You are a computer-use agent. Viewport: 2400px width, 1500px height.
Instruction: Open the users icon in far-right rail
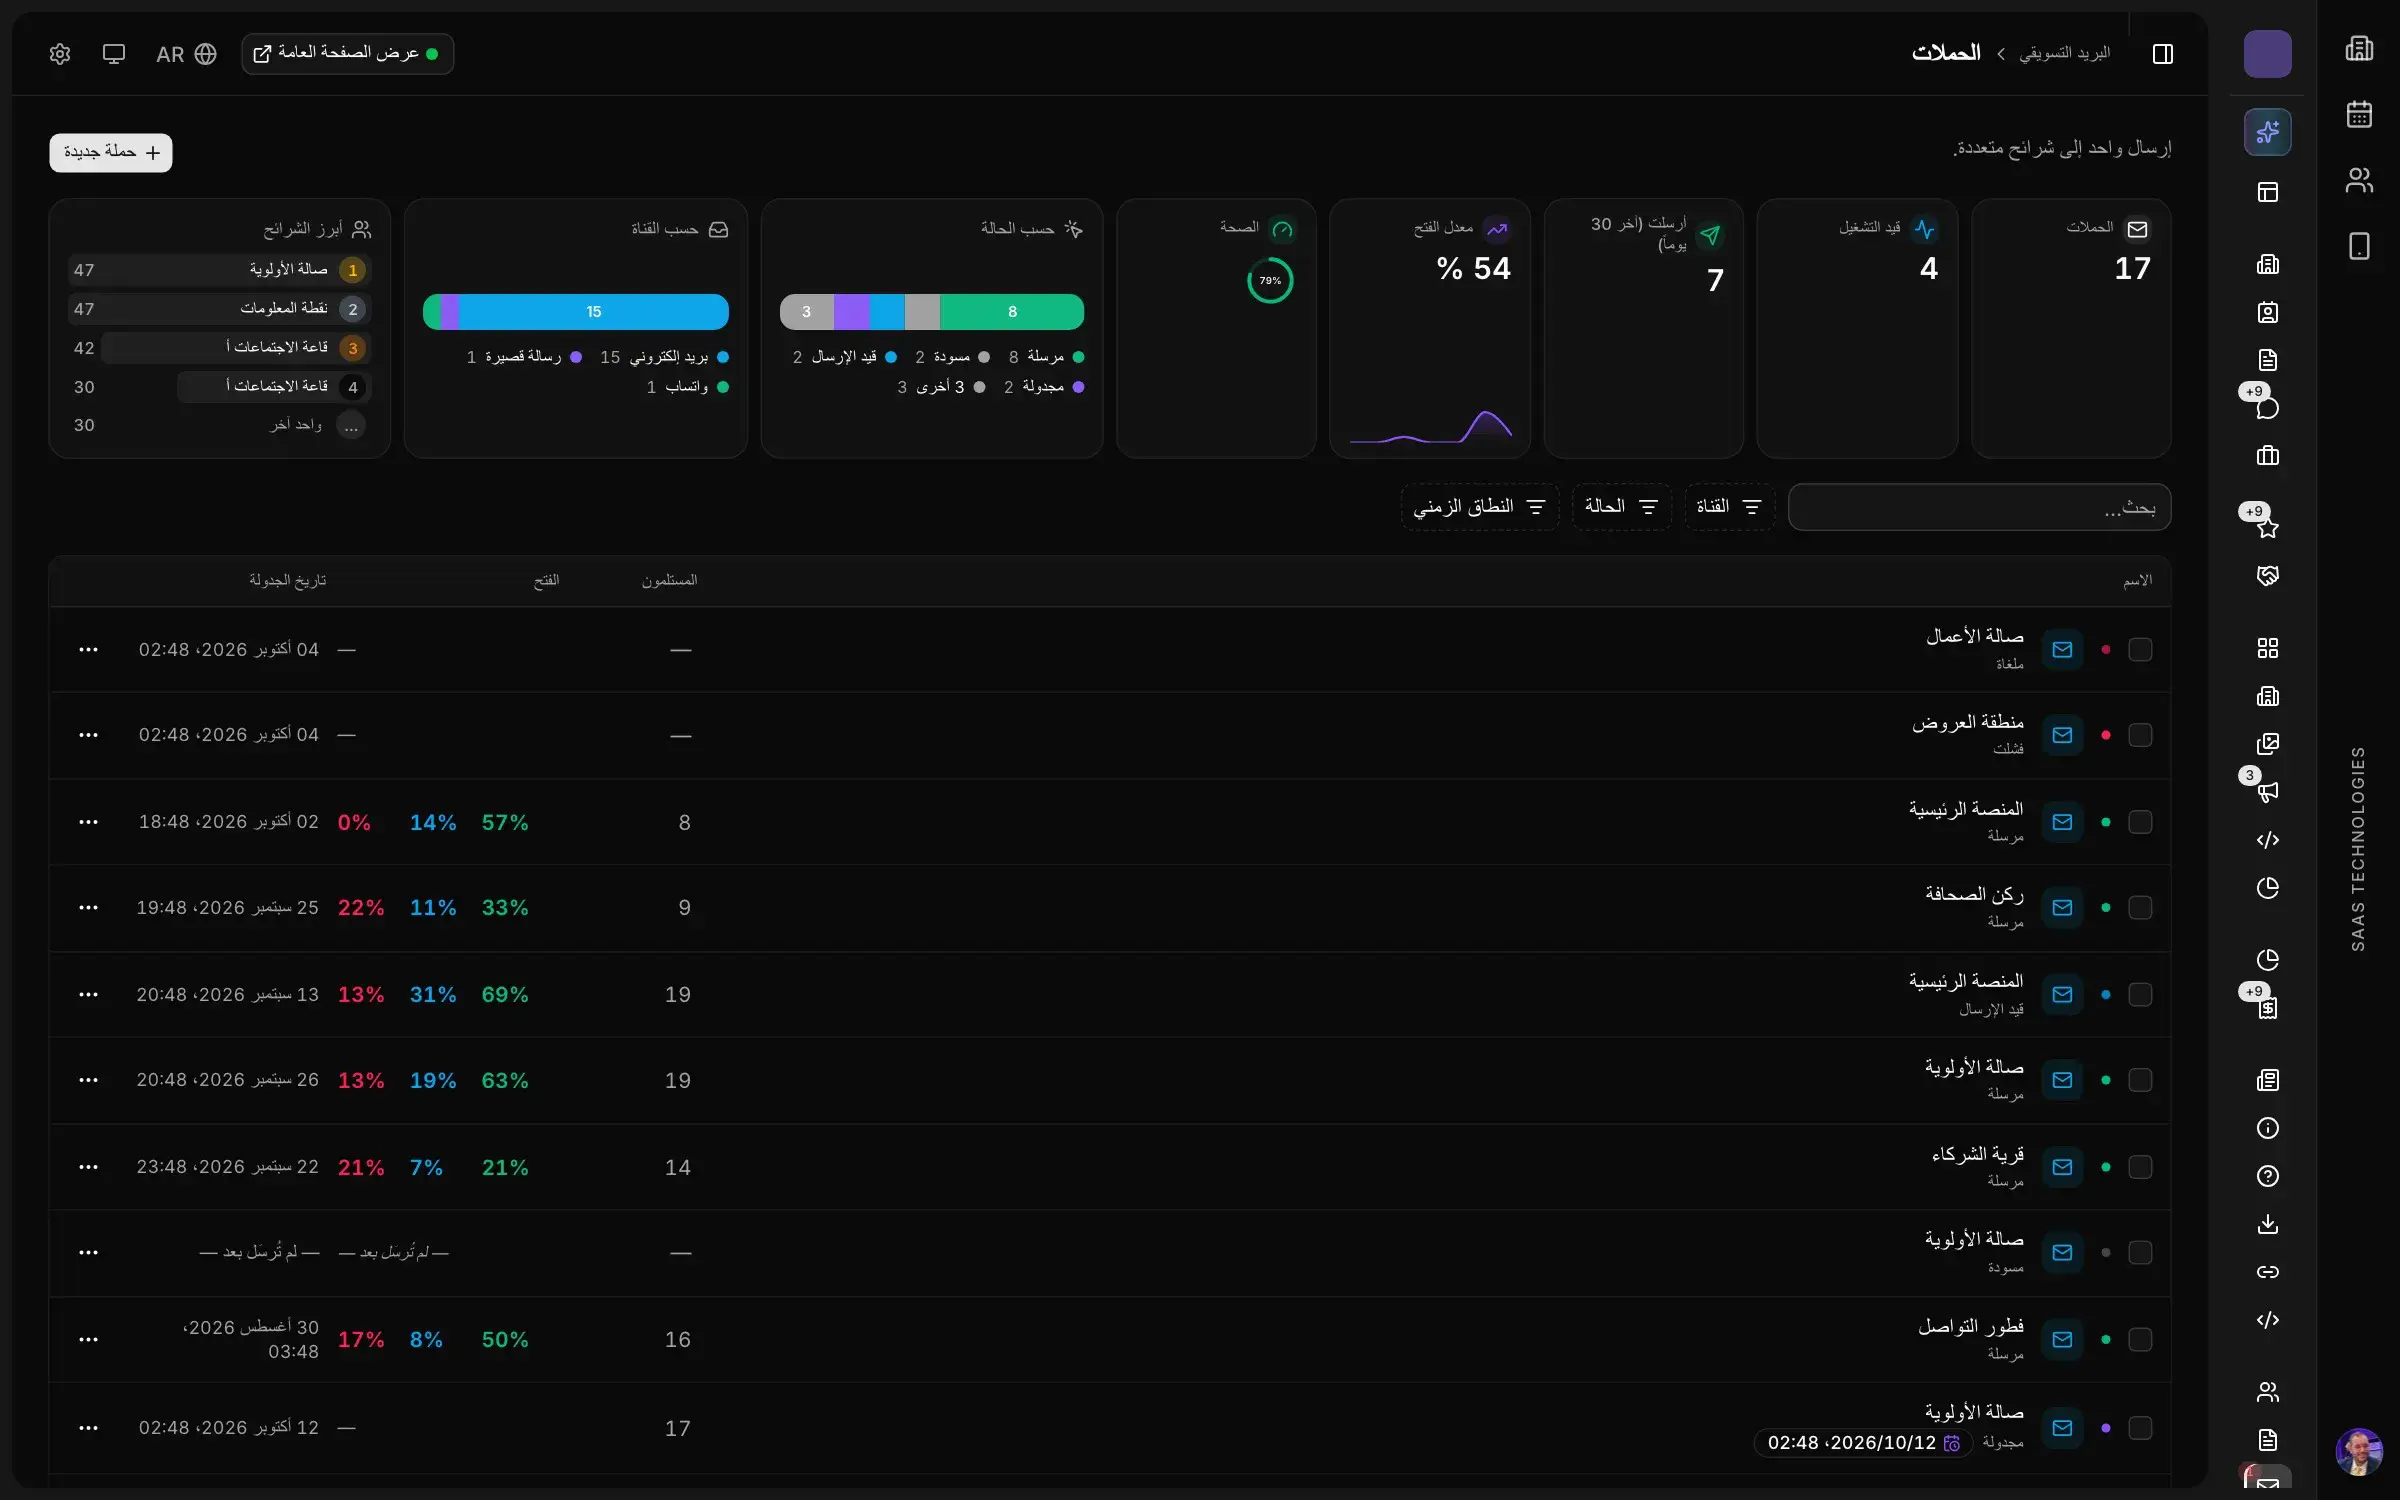pyautogui.click(x=2359, y=180)
